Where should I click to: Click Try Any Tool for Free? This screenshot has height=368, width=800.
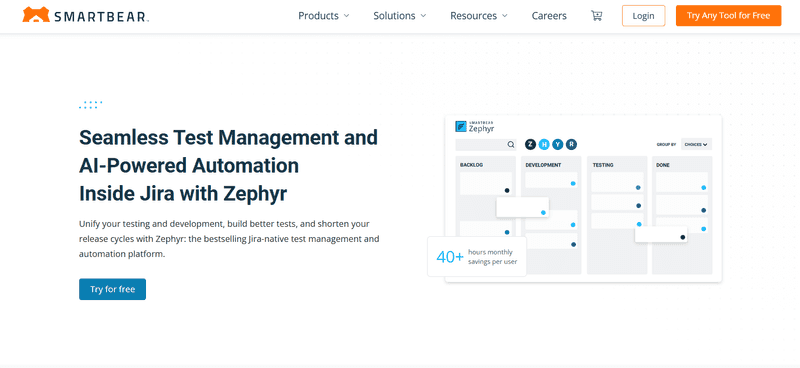pyautogui.click(x=728, y=16)
